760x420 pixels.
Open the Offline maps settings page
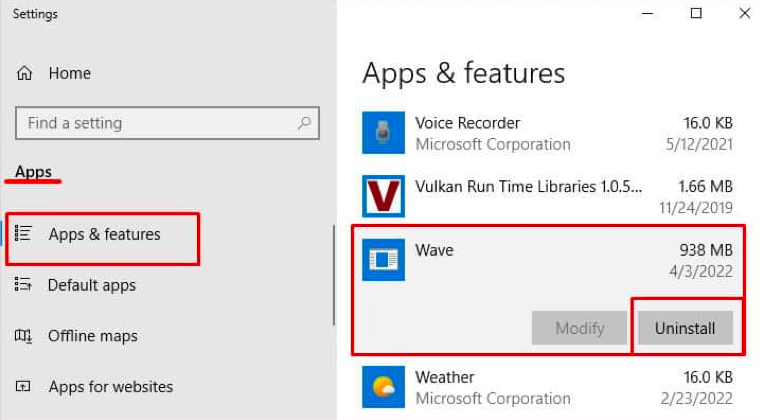pos(92,336)
